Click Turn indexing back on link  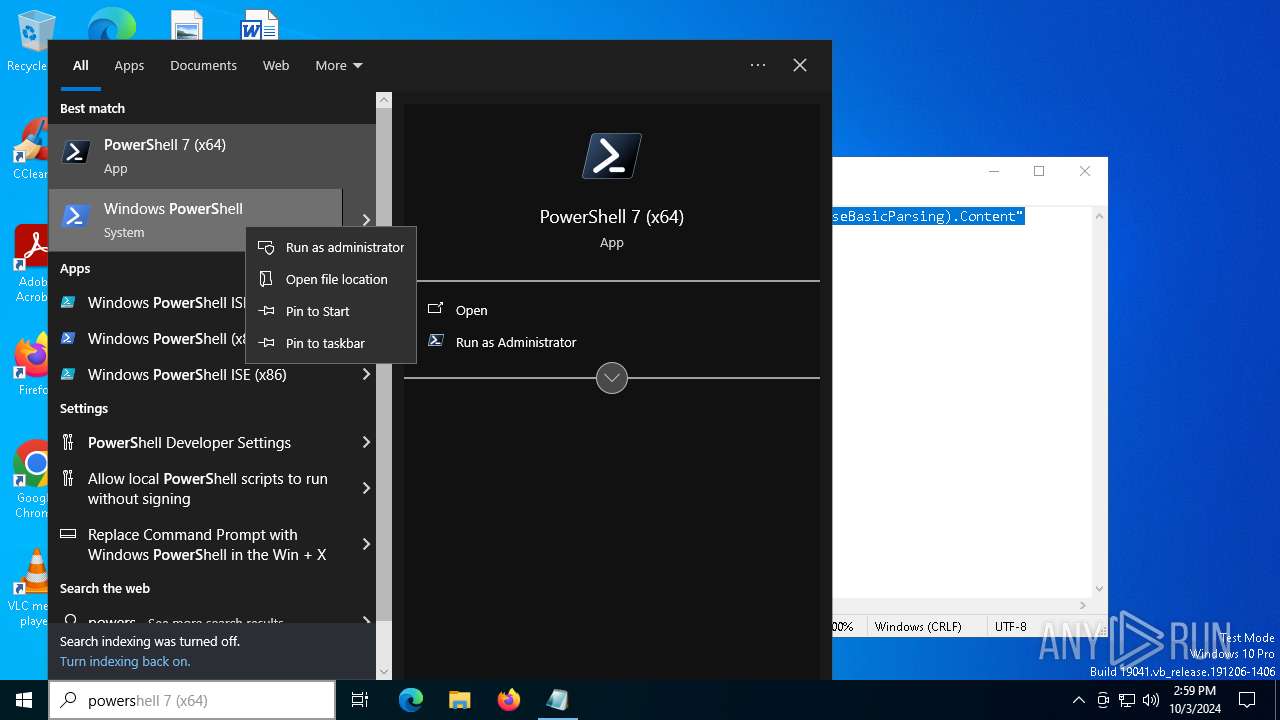point(125,661)
